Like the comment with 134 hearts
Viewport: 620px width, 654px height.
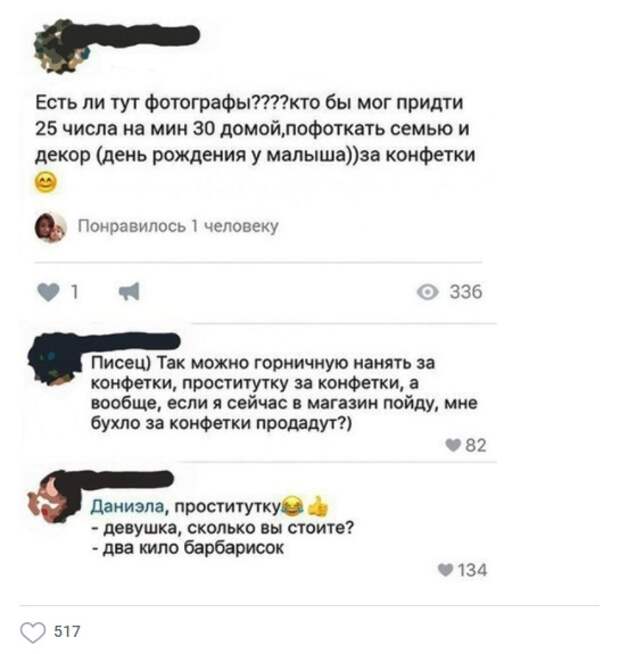pos(445,569)
